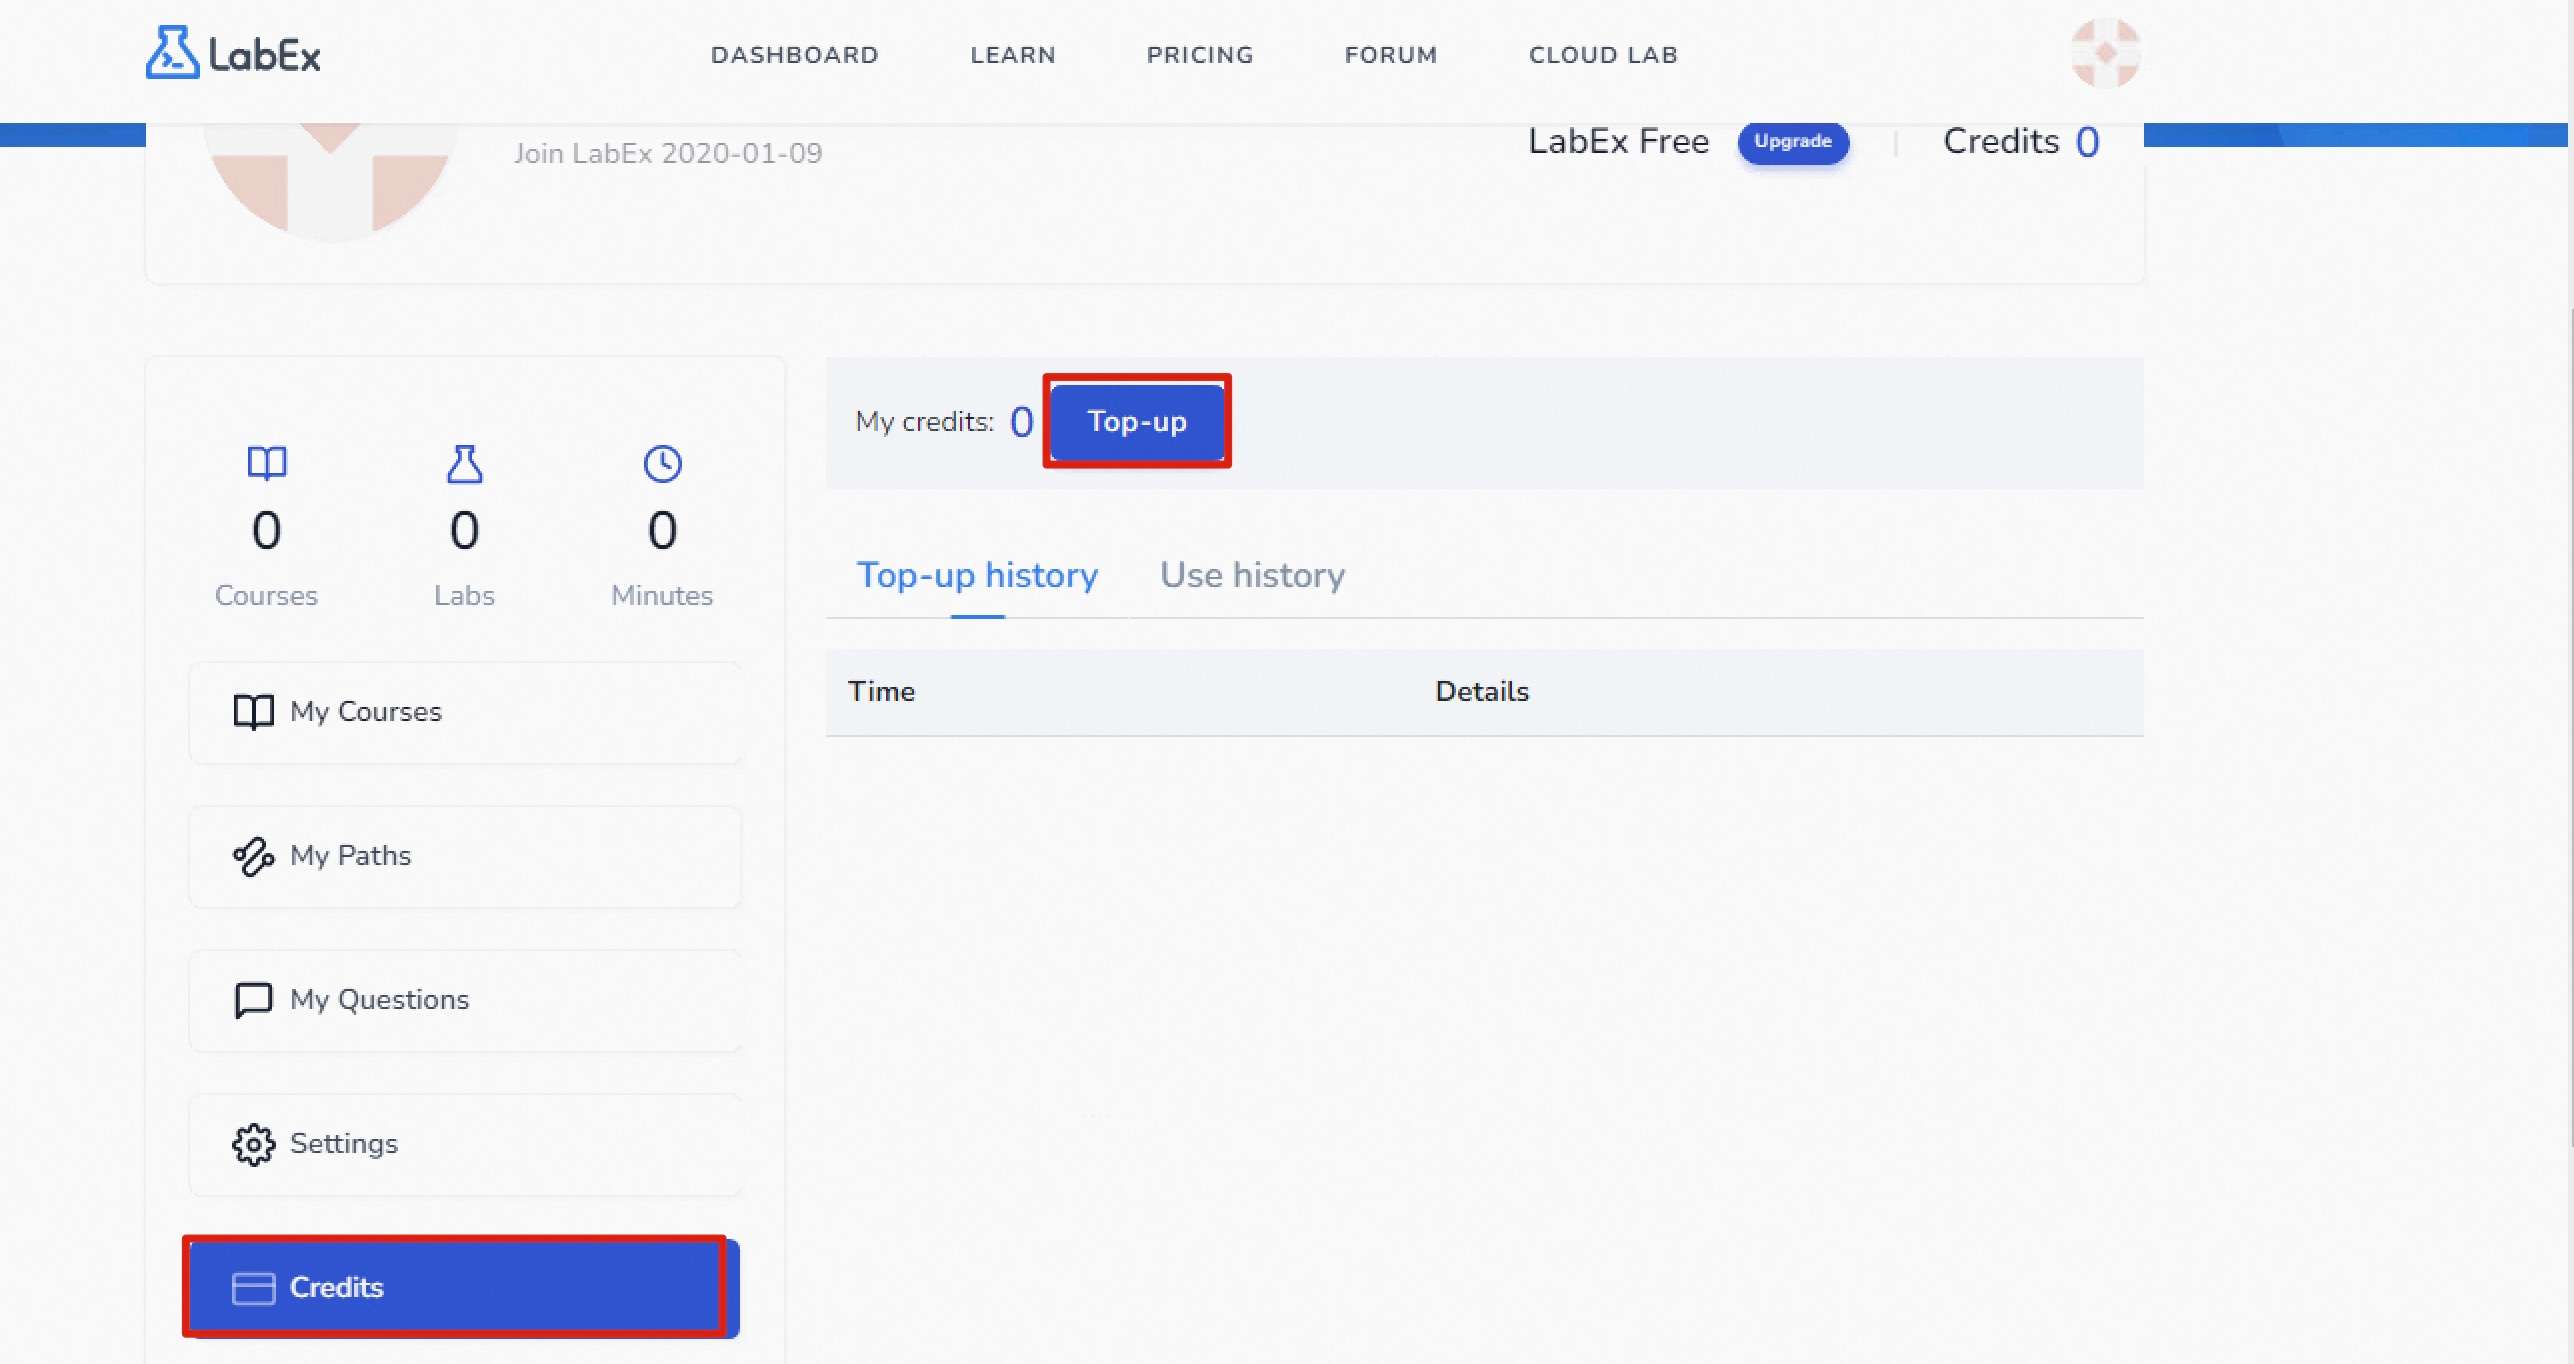Image resolution: width=2574 pixels, height=1364 pixels.
Task: Visit the Forum from the navbar
Action: pos(1390,55)
